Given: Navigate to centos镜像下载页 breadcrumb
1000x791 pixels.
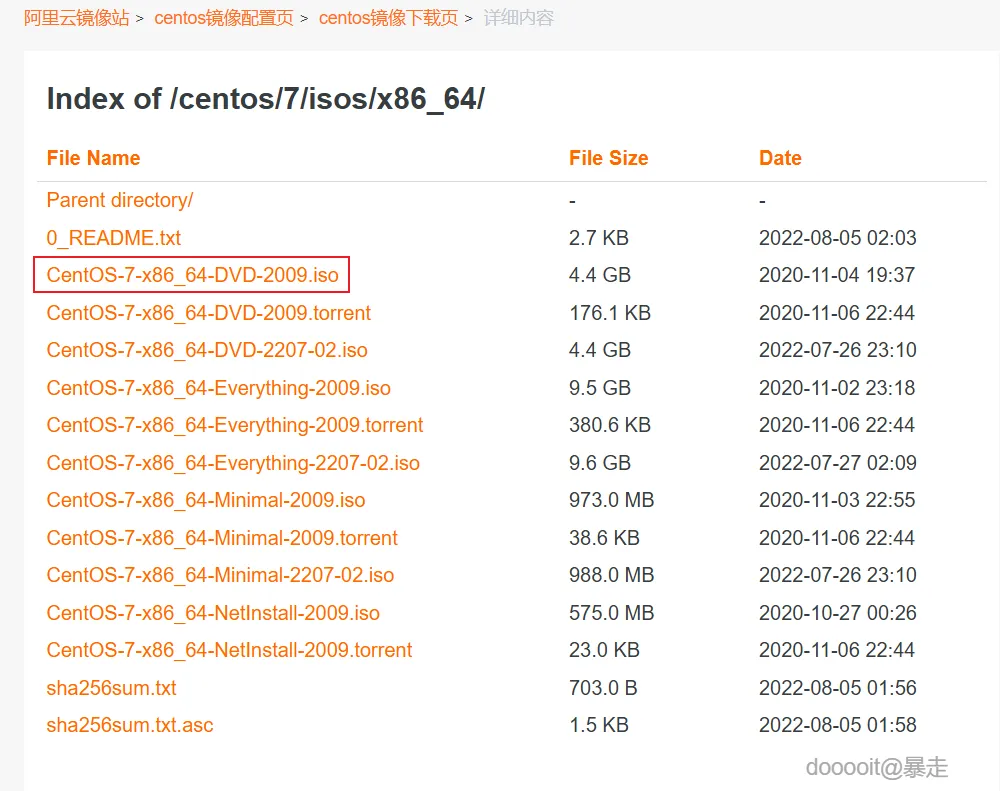Looking at the screenshot, I should (x=388, y=18).
